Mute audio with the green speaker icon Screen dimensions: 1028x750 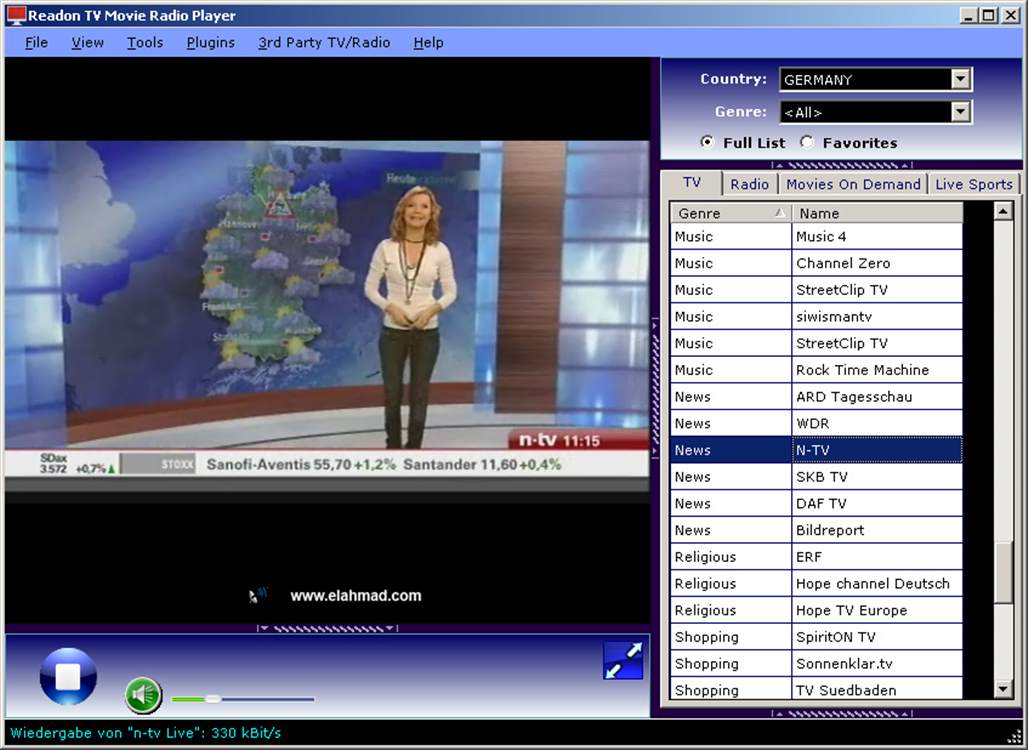click(x=144, y=695)
